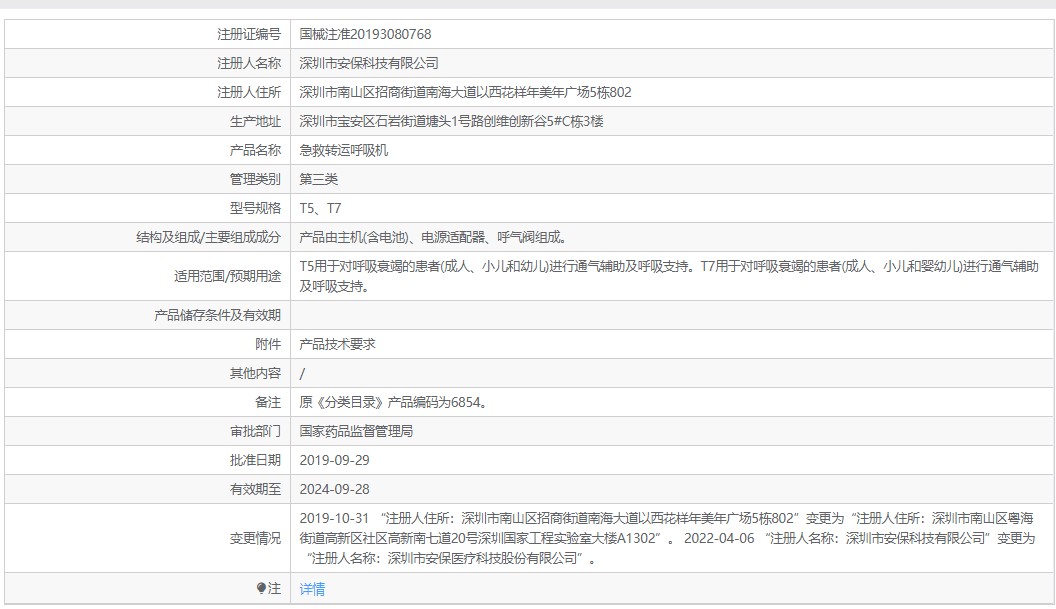1056x609 pixels.
Task: Click the 生产地址 address value
Action: click(451, 121)
